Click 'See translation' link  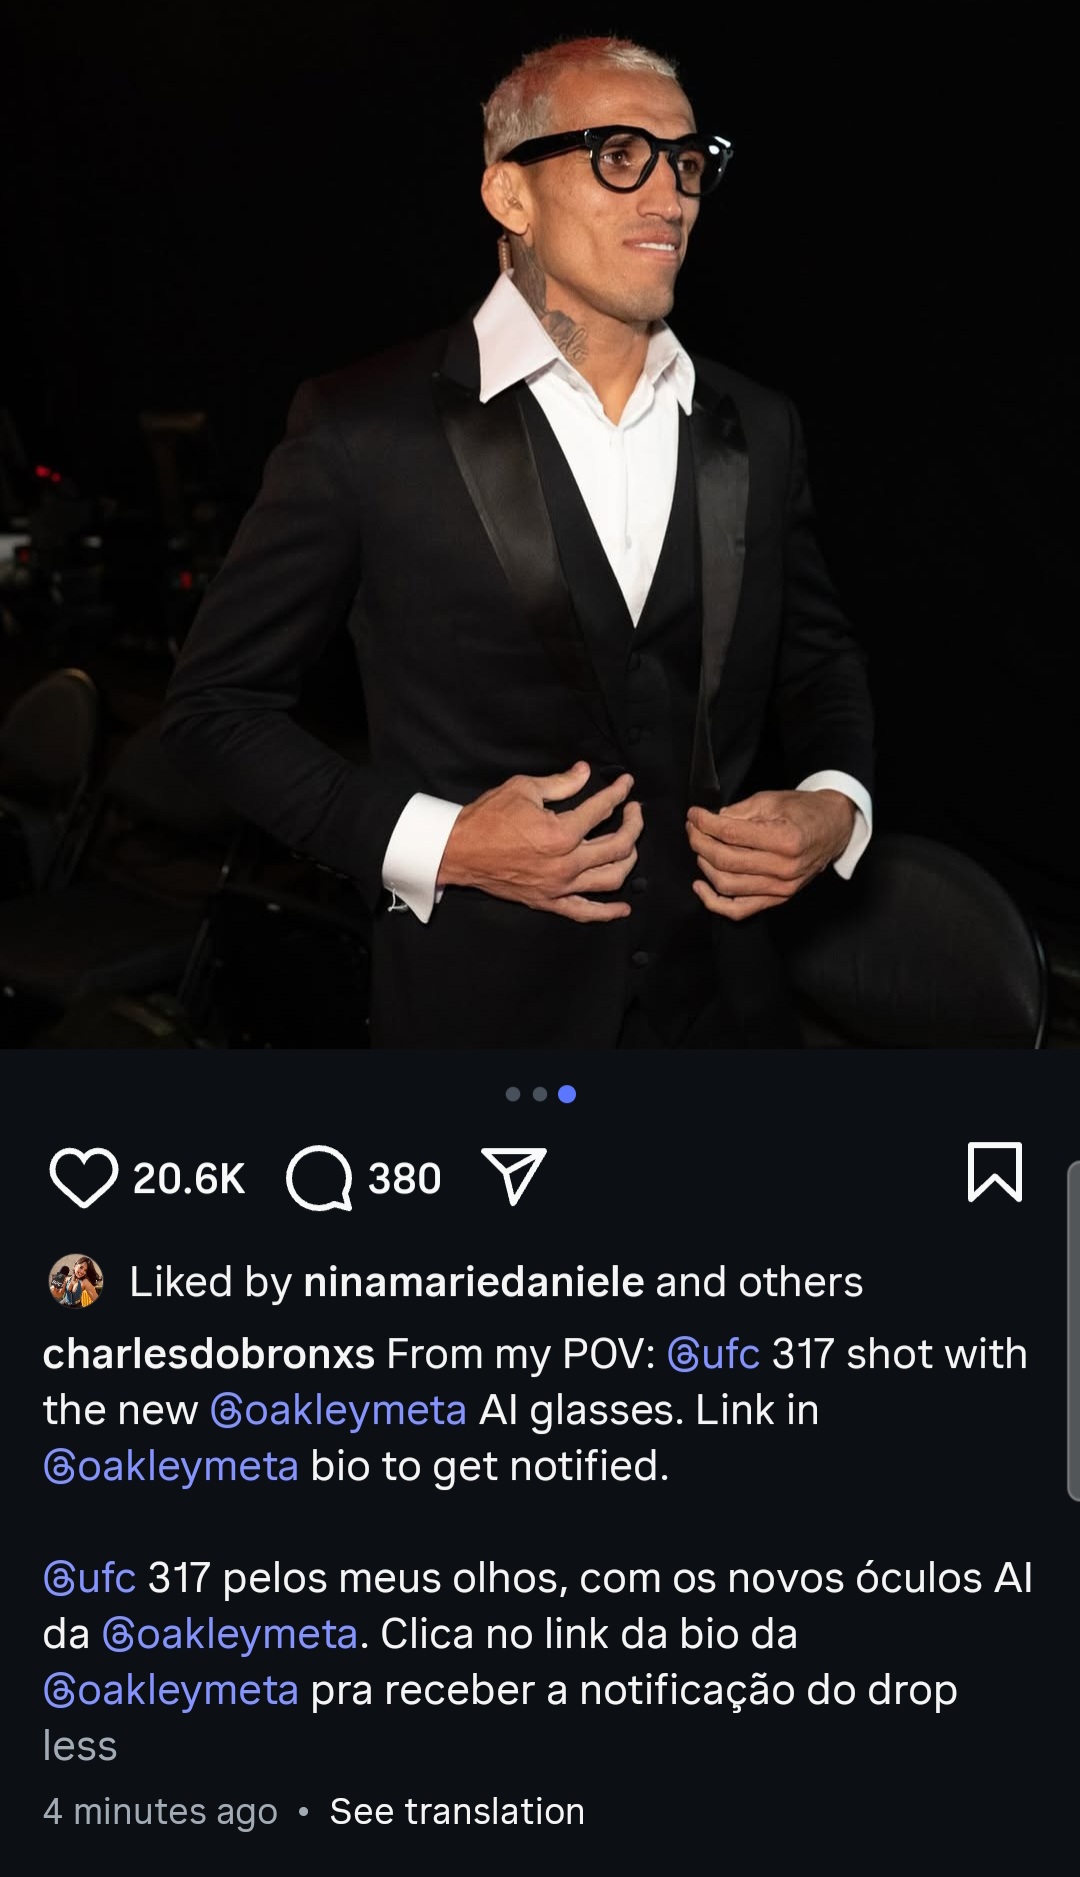tap(457, 1811)
